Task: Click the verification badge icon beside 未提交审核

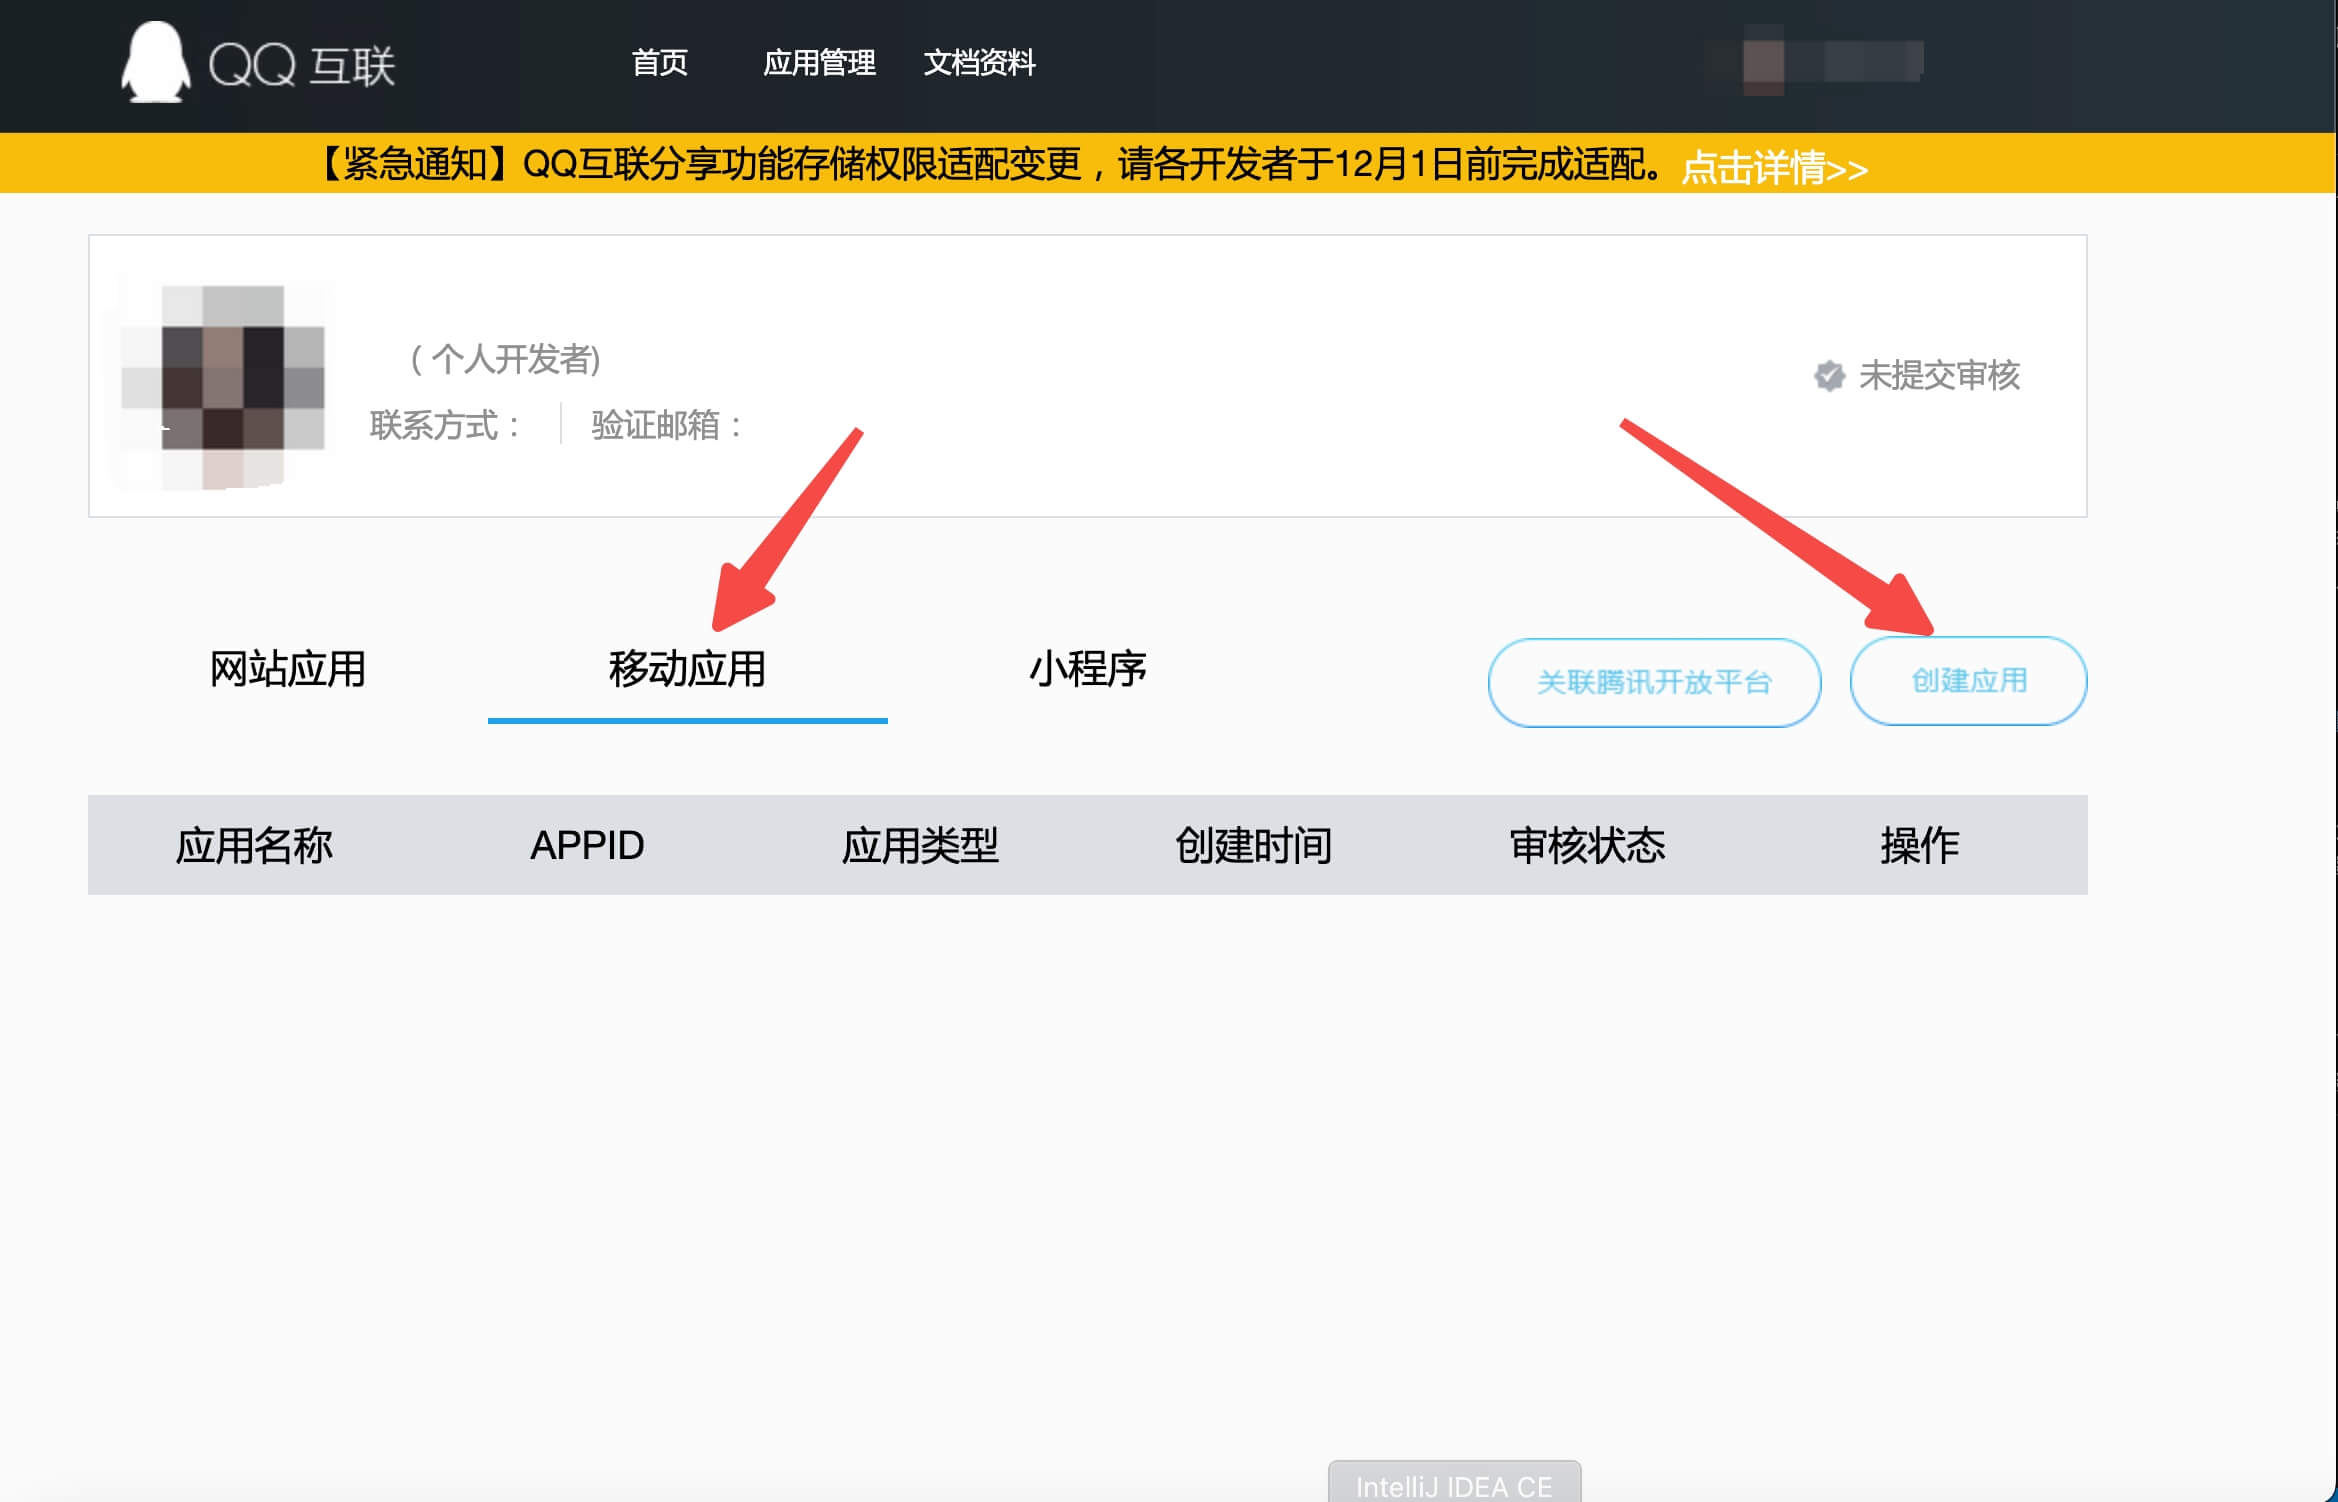Action: coord(1829,376)
